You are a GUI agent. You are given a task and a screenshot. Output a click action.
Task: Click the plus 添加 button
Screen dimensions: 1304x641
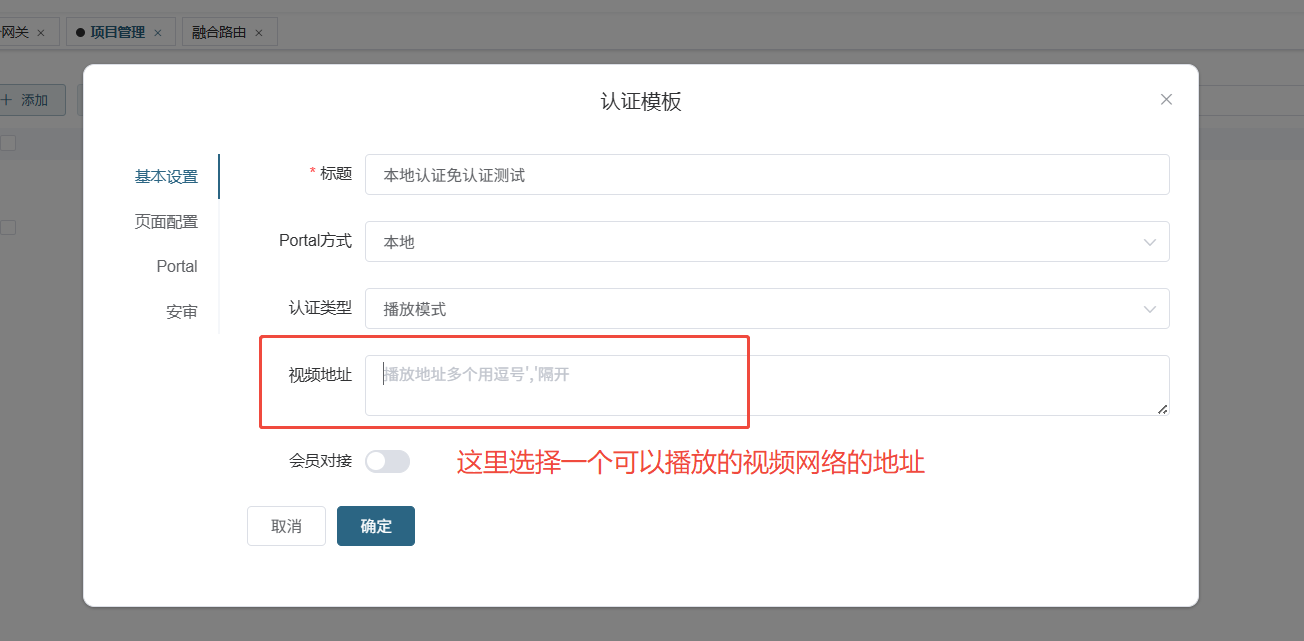coord(26,100)
